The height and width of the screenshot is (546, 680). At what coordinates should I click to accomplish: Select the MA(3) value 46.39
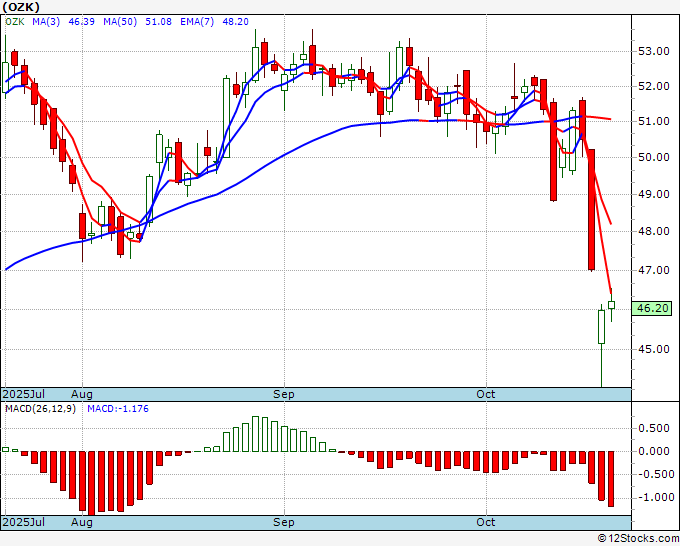[82, 22]
